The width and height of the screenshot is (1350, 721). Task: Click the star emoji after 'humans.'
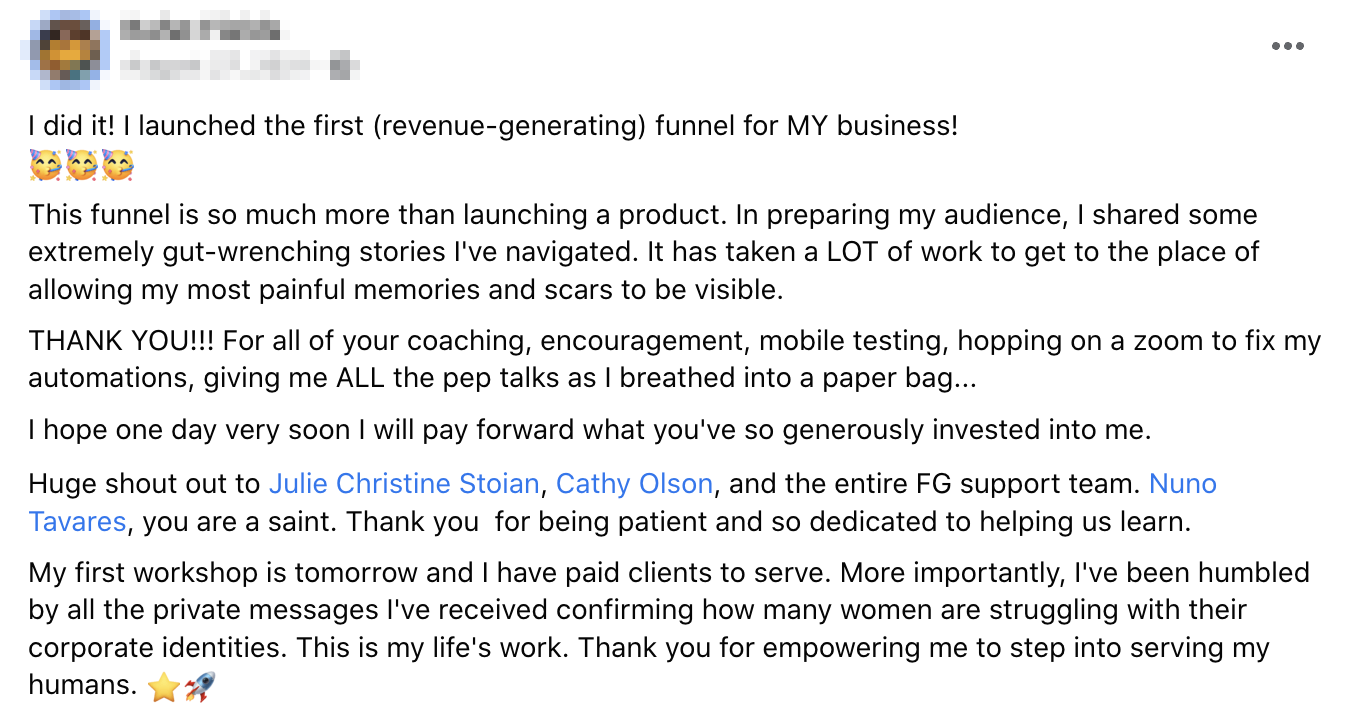tap(162, 686)
